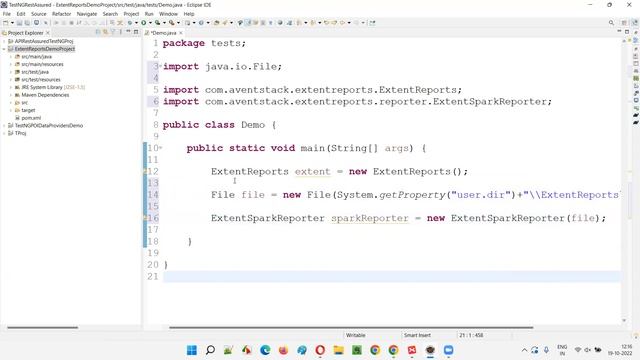
Task: Minimize the editor area
Action: coord(619,32)
